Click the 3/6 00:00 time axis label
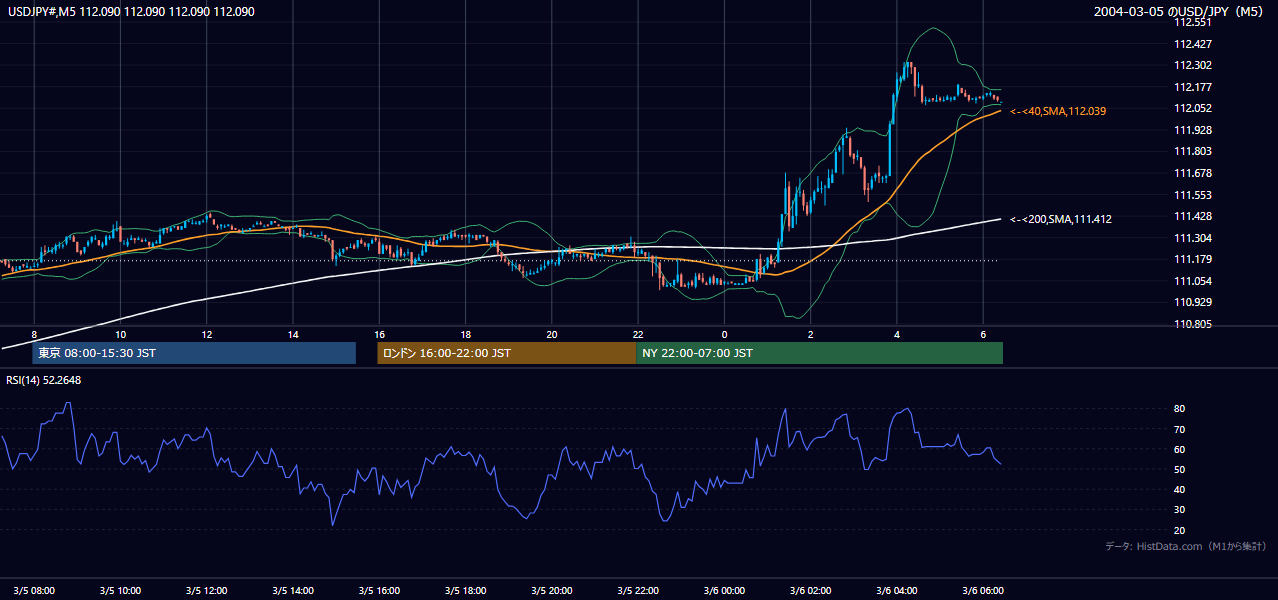Image resolution: width=1278 pixels, height=600 pixels. 724,590
